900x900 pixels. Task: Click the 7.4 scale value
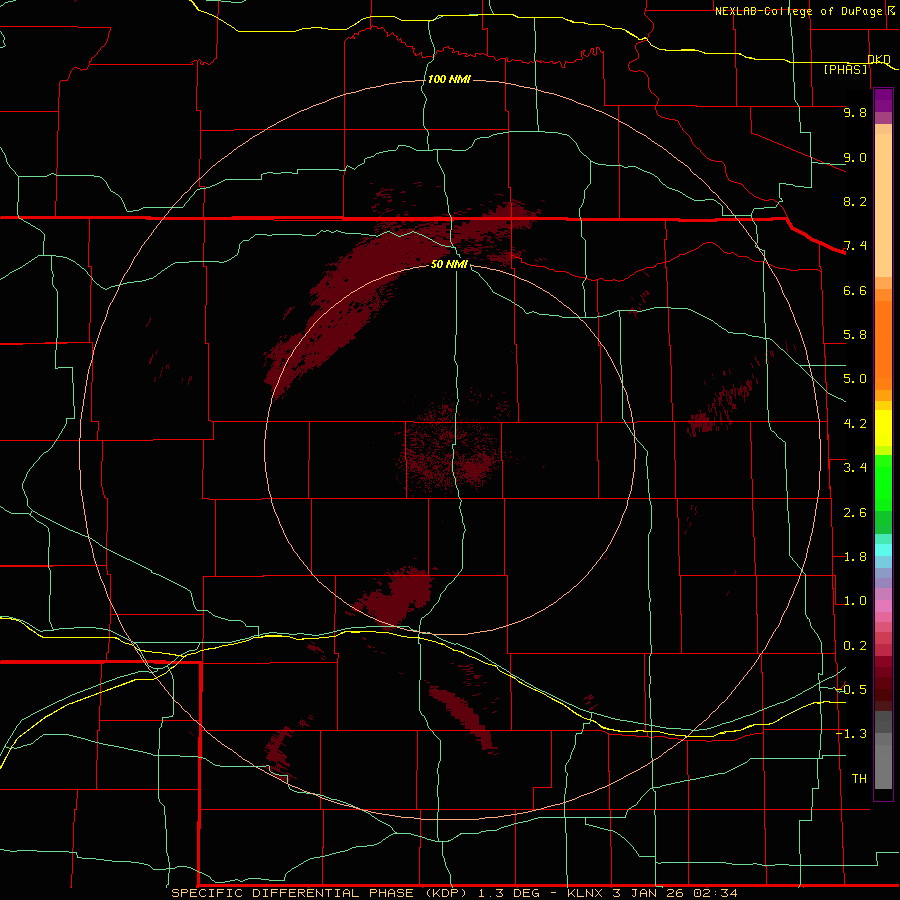(x=855, y=246)
